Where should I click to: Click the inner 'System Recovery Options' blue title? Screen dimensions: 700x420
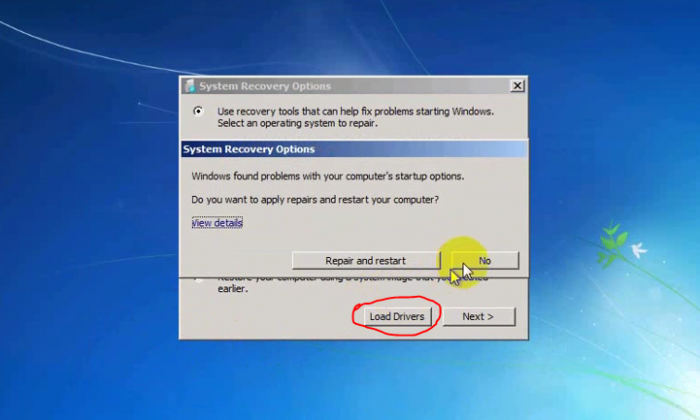click(249, 149)
